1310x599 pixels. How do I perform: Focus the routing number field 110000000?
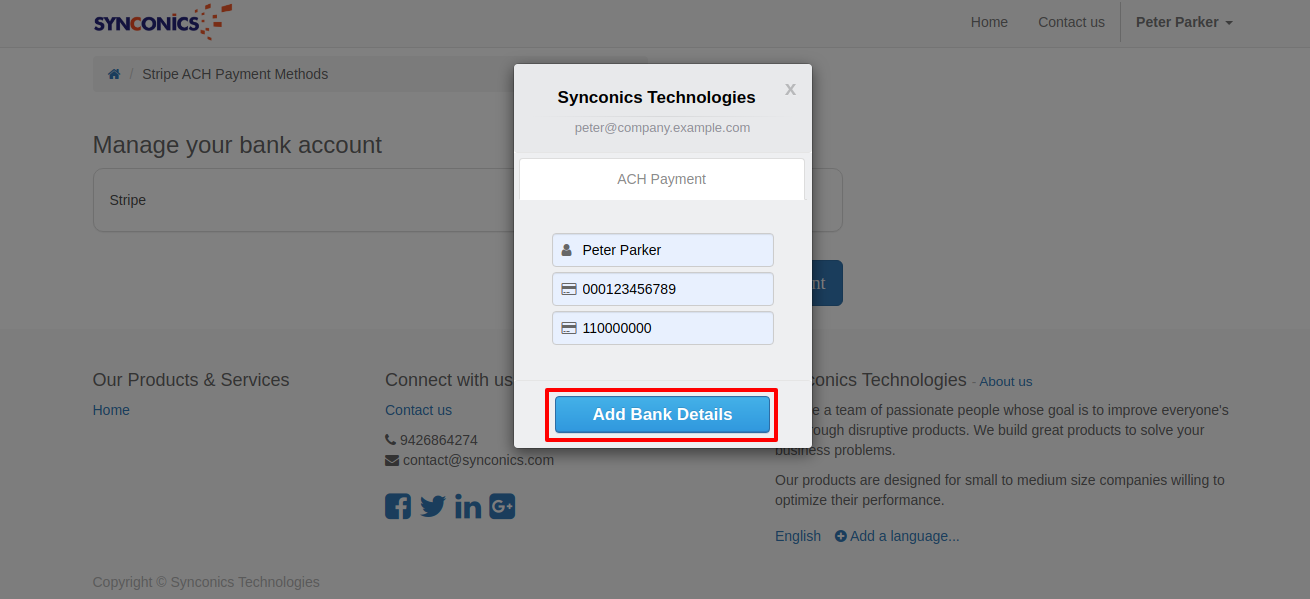tap(672, 328)
